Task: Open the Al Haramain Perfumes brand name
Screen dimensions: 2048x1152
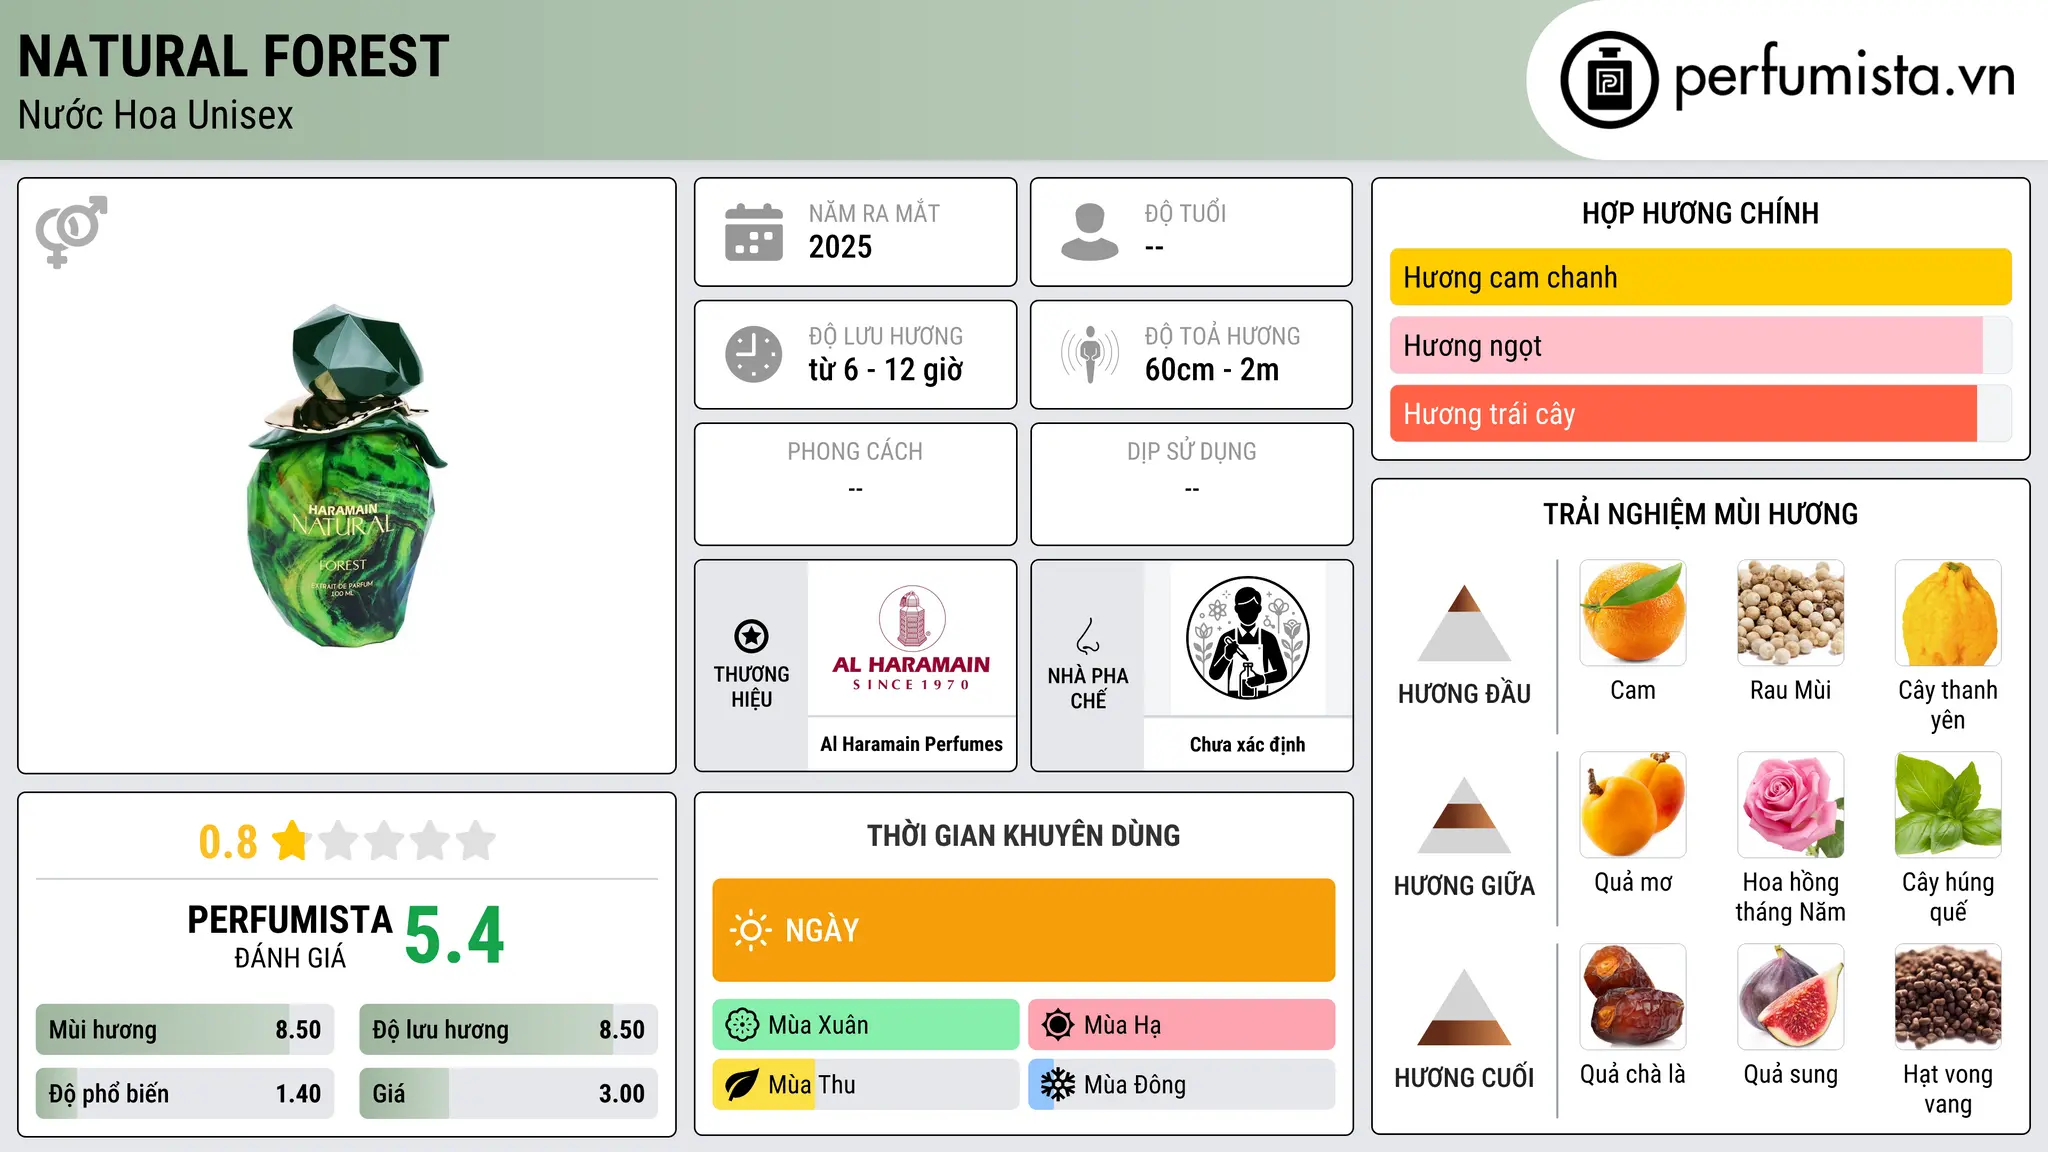Action: 911,744
